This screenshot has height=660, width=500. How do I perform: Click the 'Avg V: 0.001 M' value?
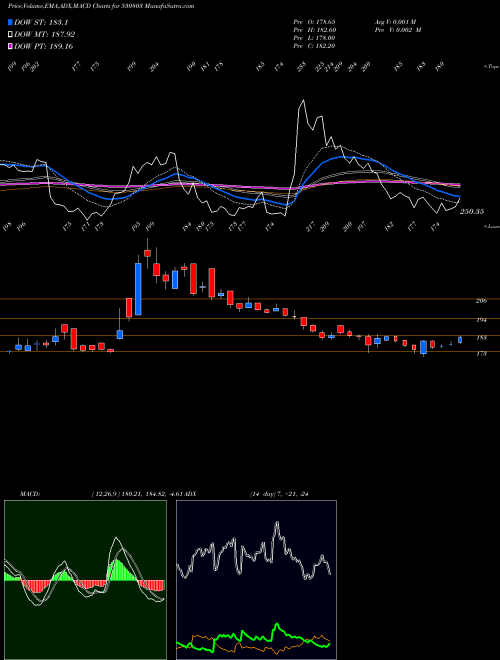pyautogui.click(x=395, y=21)
